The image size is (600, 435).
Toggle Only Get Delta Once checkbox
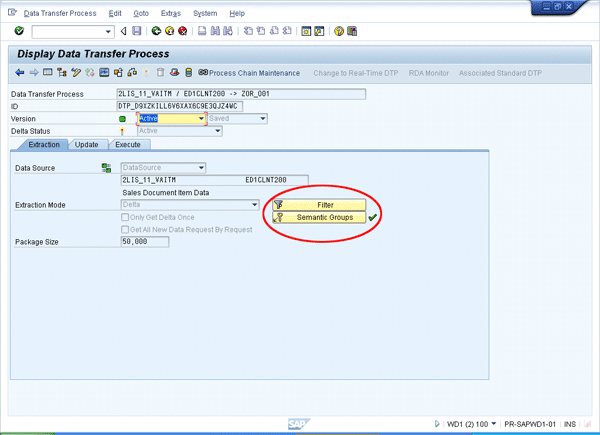pyautogui.click(x=125, y=217)
